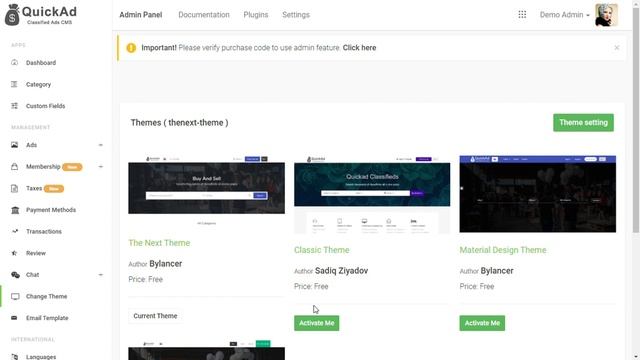Open Transactions in the sidebar
The width and height of the screenshot is (640, 360).
pos(44,231)
